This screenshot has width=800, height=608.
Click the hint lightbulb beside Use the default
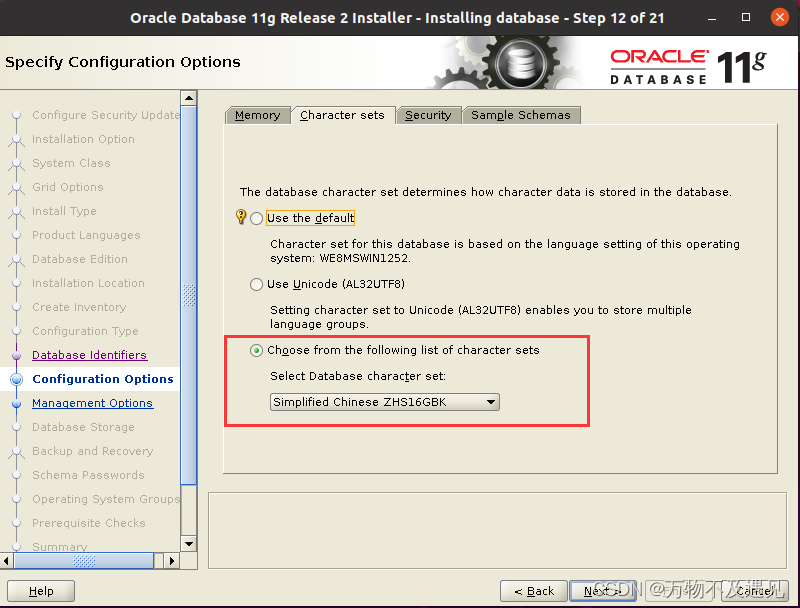(x=241, y=217)
